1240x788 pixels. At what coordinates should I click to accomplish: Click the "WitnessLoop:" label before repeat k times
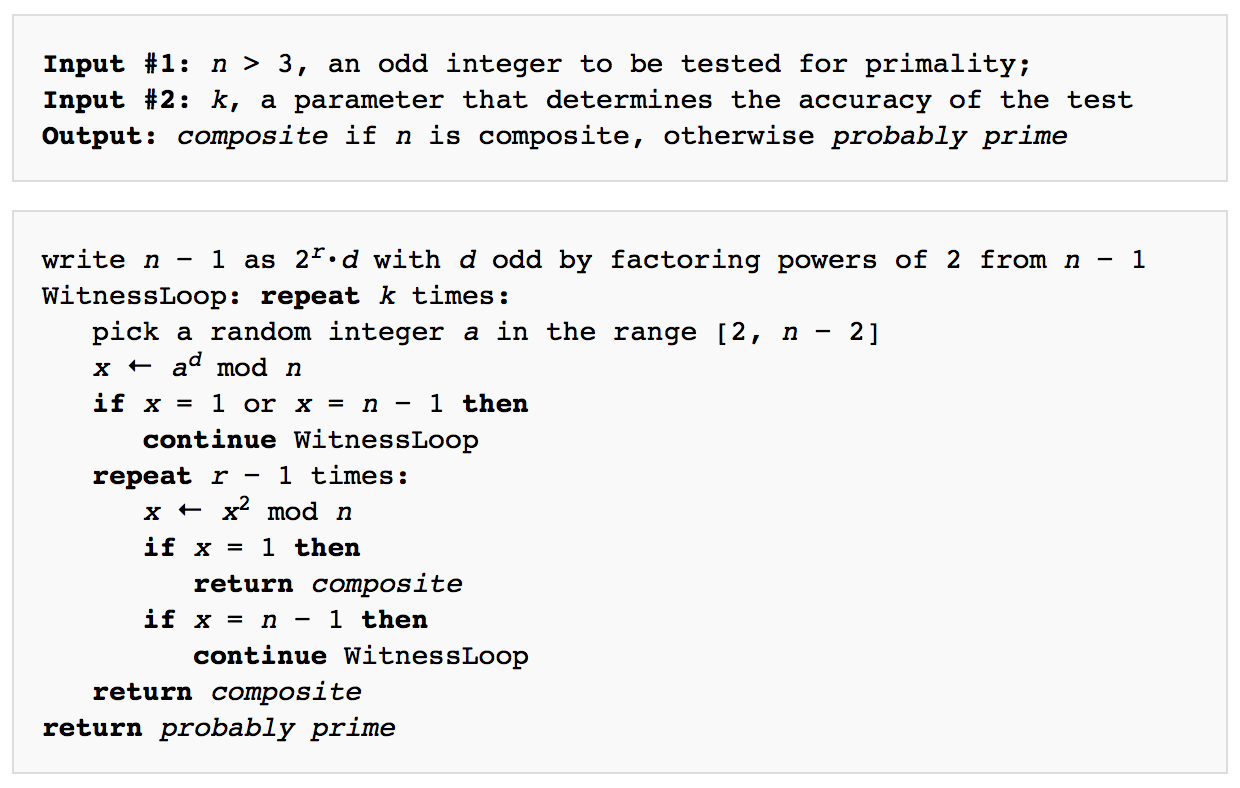143,296
